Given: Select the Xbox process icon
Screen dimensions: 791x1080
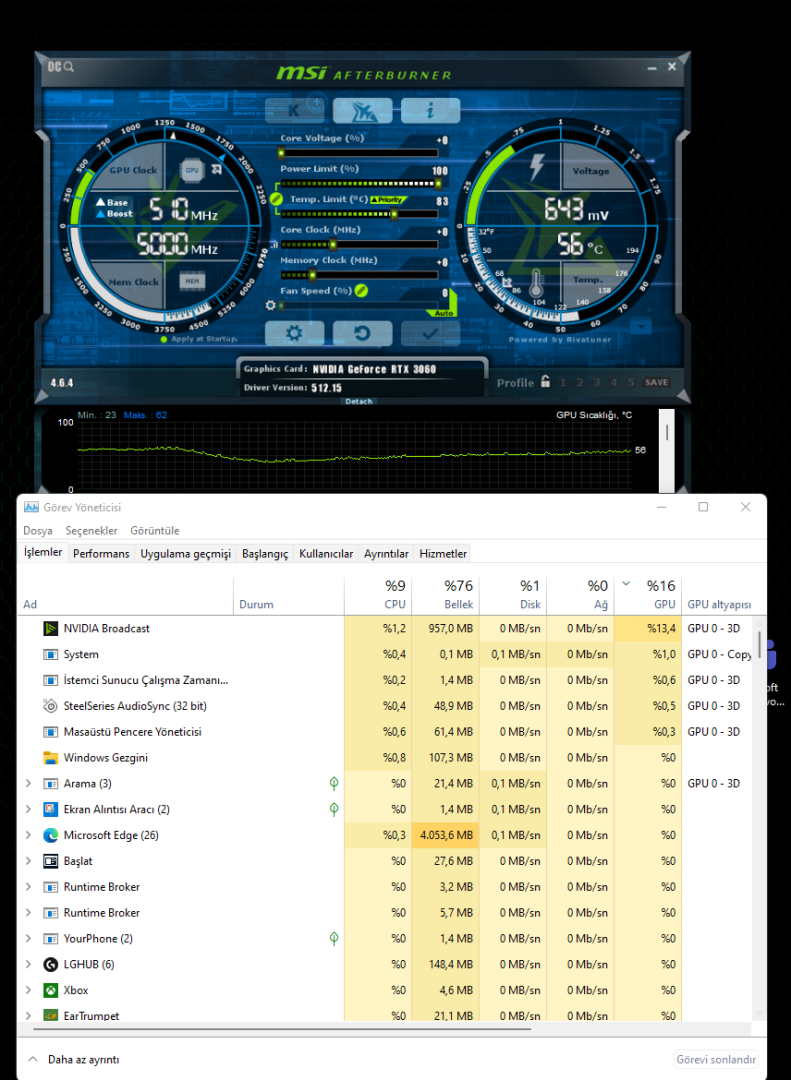Looking at the screenshot, I should [x=50, y=990].
